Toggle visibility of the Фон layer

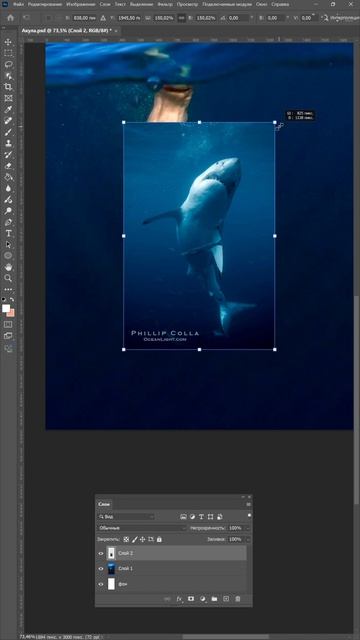tap(101, 584)
